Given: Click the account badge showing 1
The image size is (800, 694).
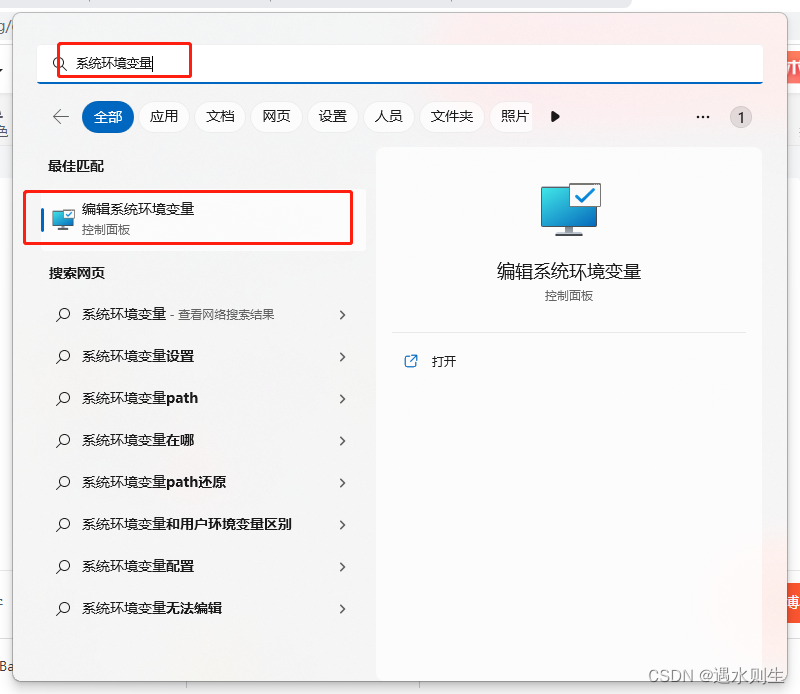Looking at the screenshot, I should point(741,117).
